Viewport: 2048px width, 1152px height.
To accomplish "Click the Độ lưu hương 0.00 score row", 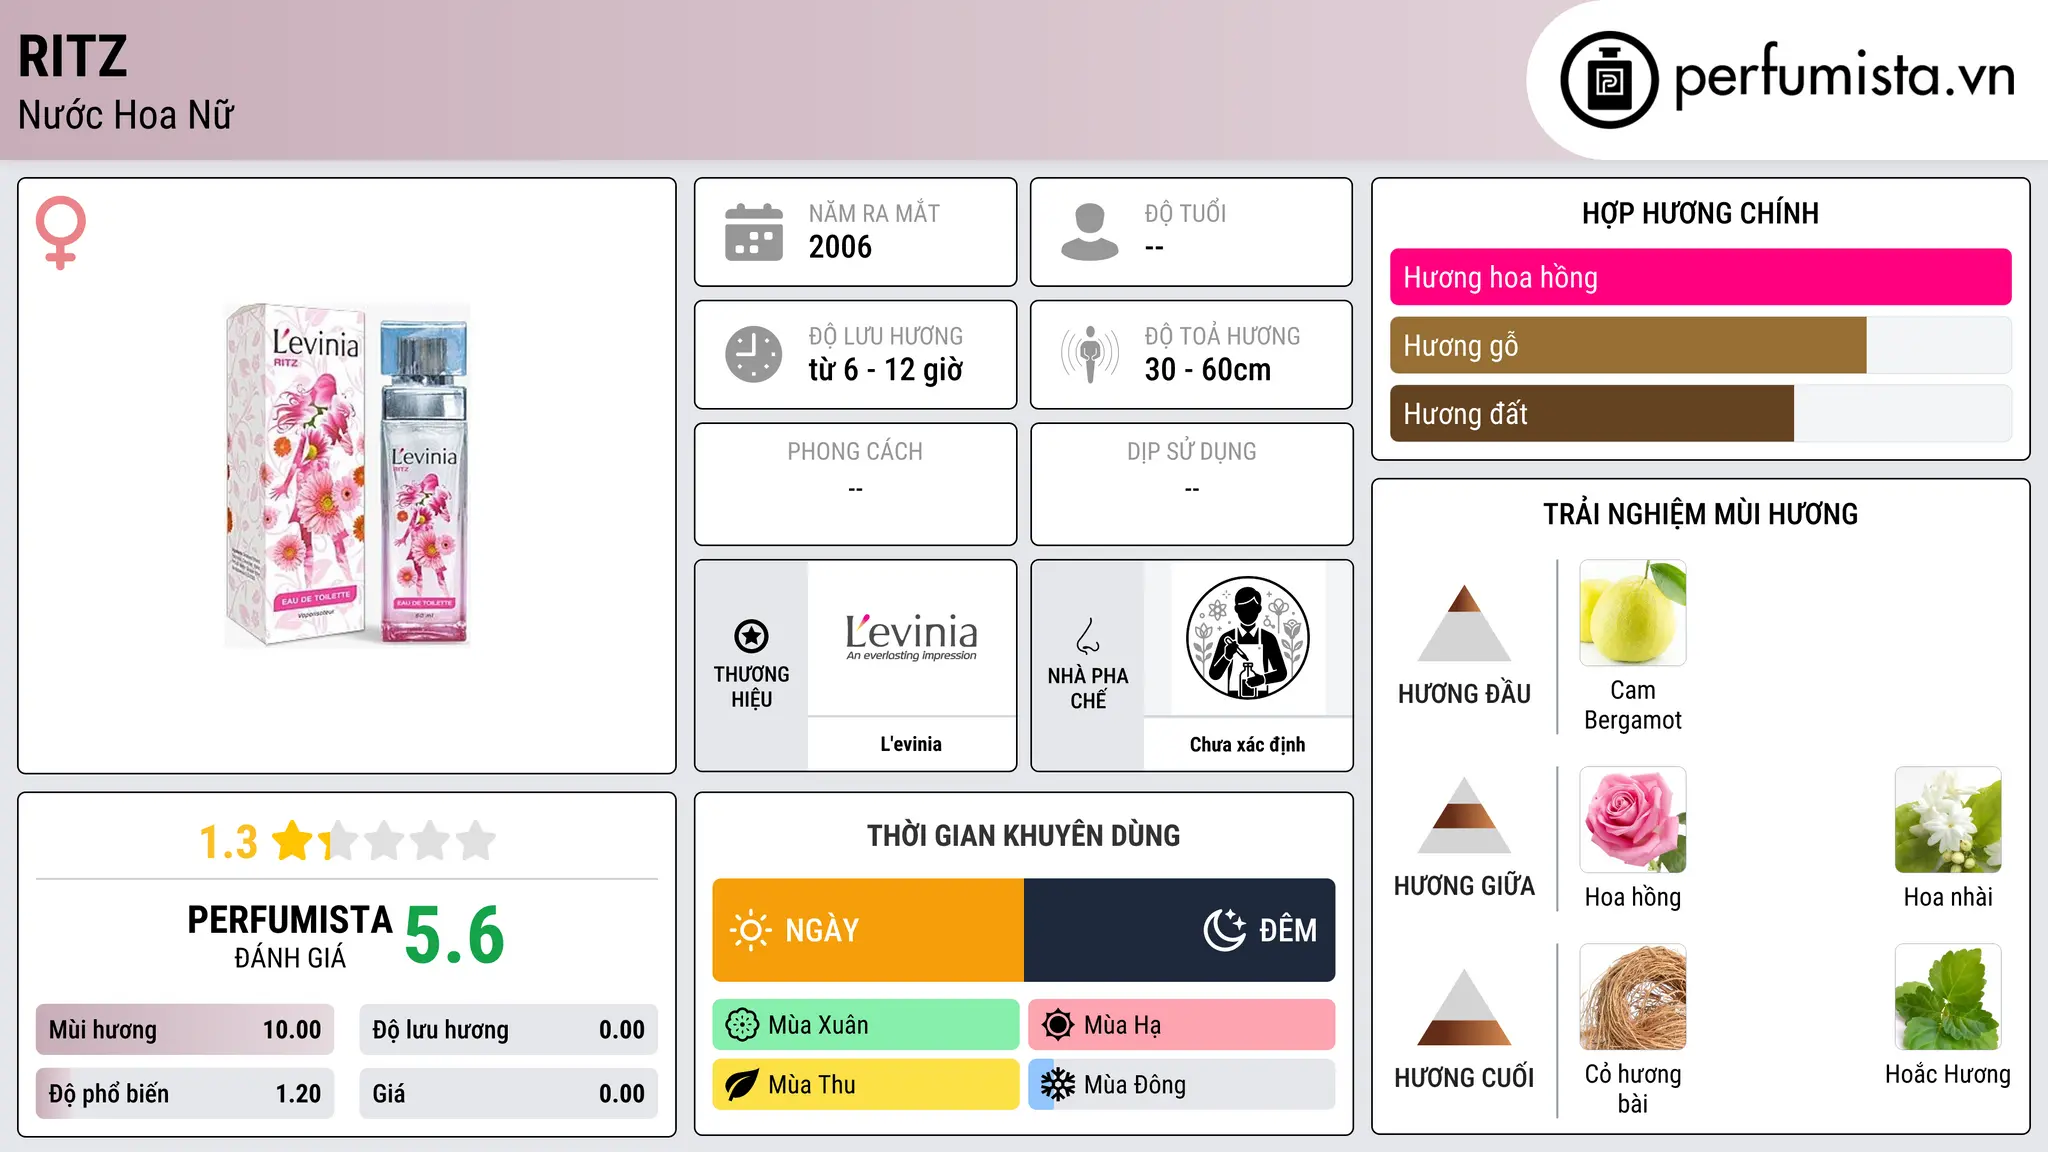I will [x=509, y=1030].
